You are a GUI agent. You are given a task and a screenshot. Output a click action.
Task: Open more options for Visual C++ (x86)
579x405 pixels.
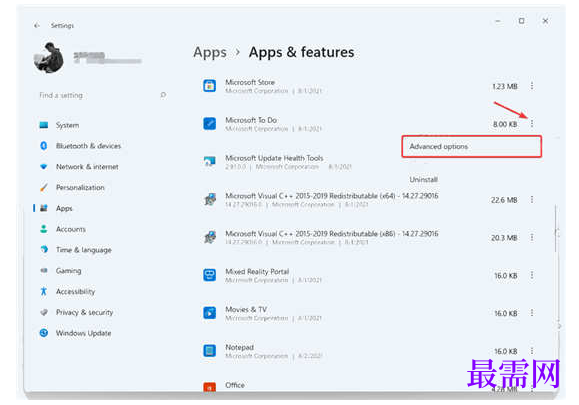point(532,237)
